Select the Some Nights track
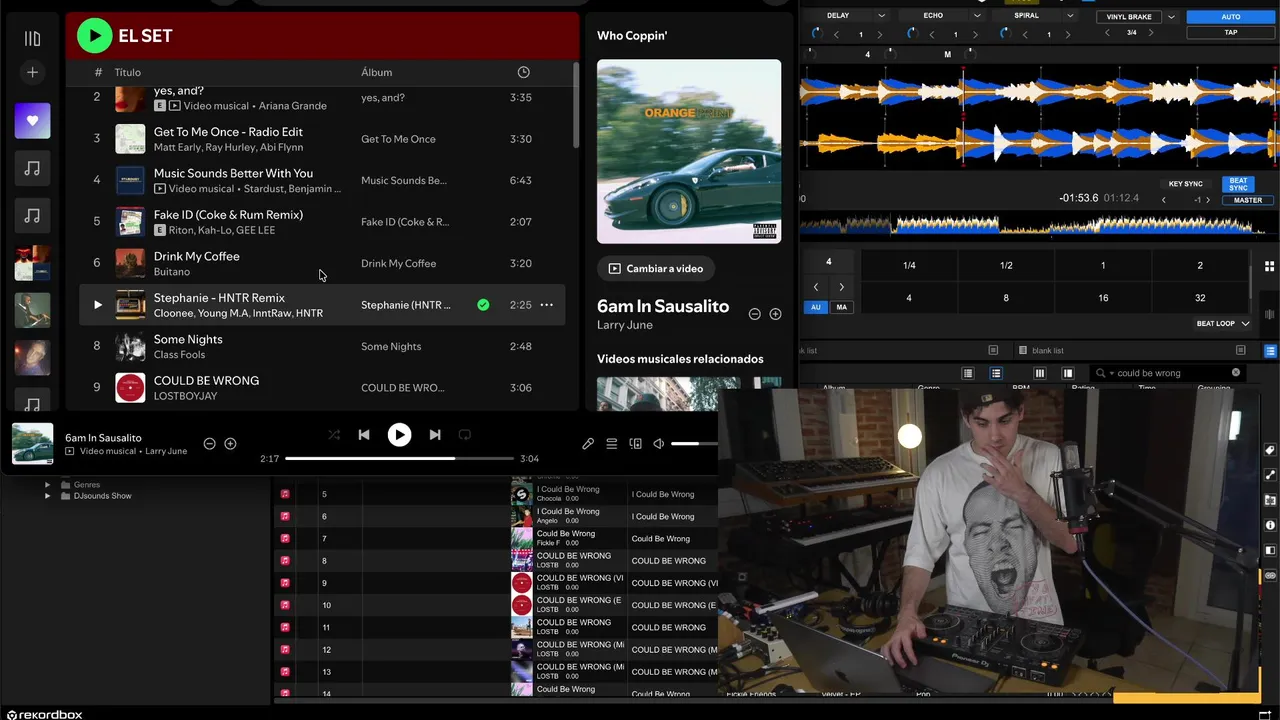The width and height of the screenshot is (1280, 720). pyautogui.click(x=322, y=346)
